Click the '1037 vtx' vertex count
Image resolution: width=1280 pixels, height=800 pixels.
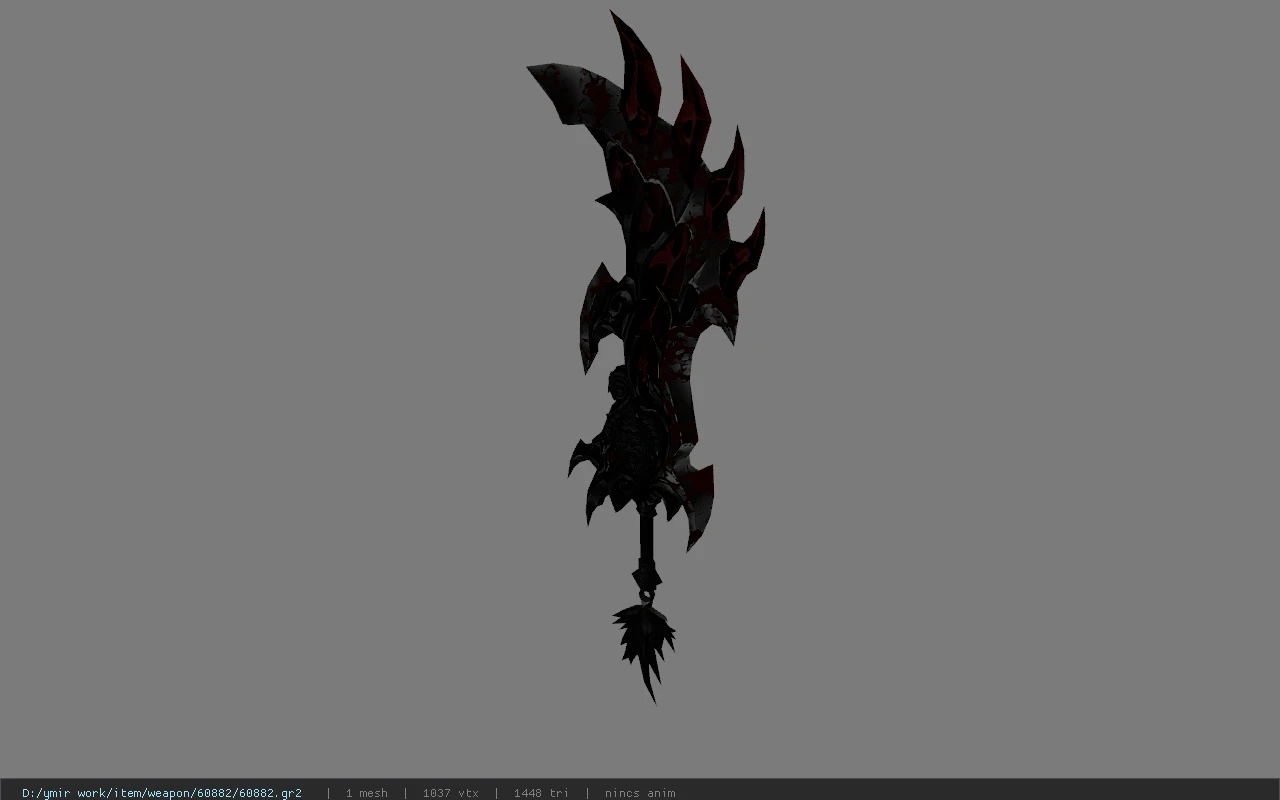point(451,793)
